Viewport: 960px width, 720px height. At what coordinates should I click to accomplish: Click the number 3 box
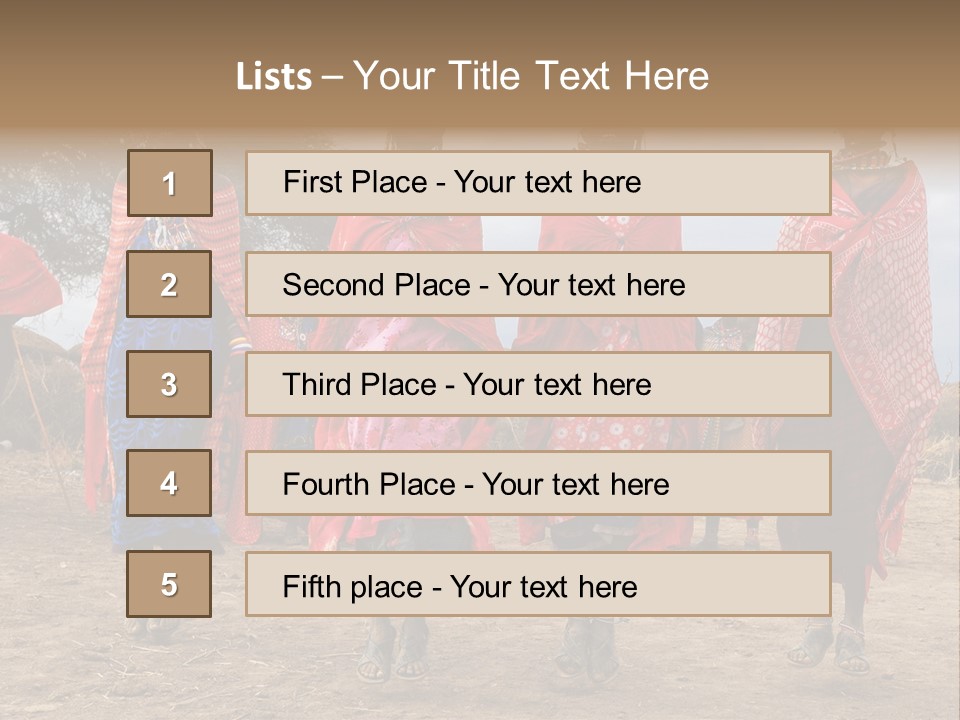click(x=169, y=384)
